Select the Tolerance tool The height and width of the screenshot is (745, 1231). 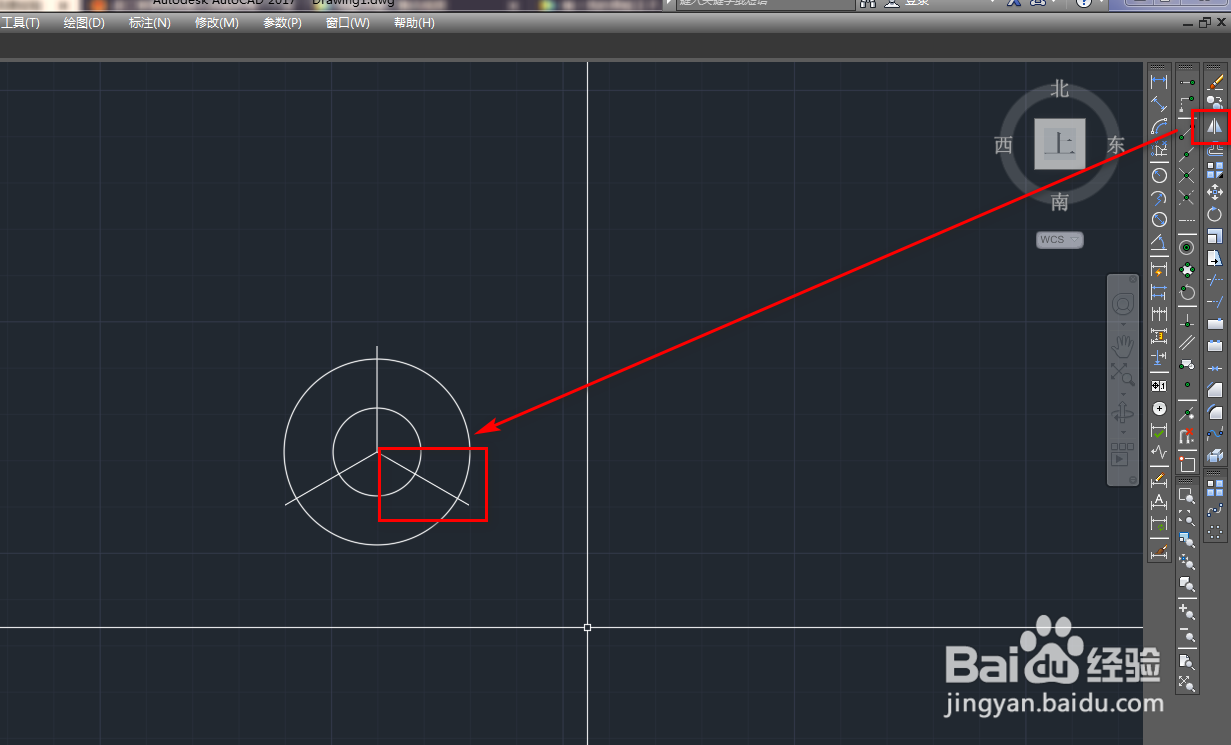pyautogui.click(x=1159, y=385)
